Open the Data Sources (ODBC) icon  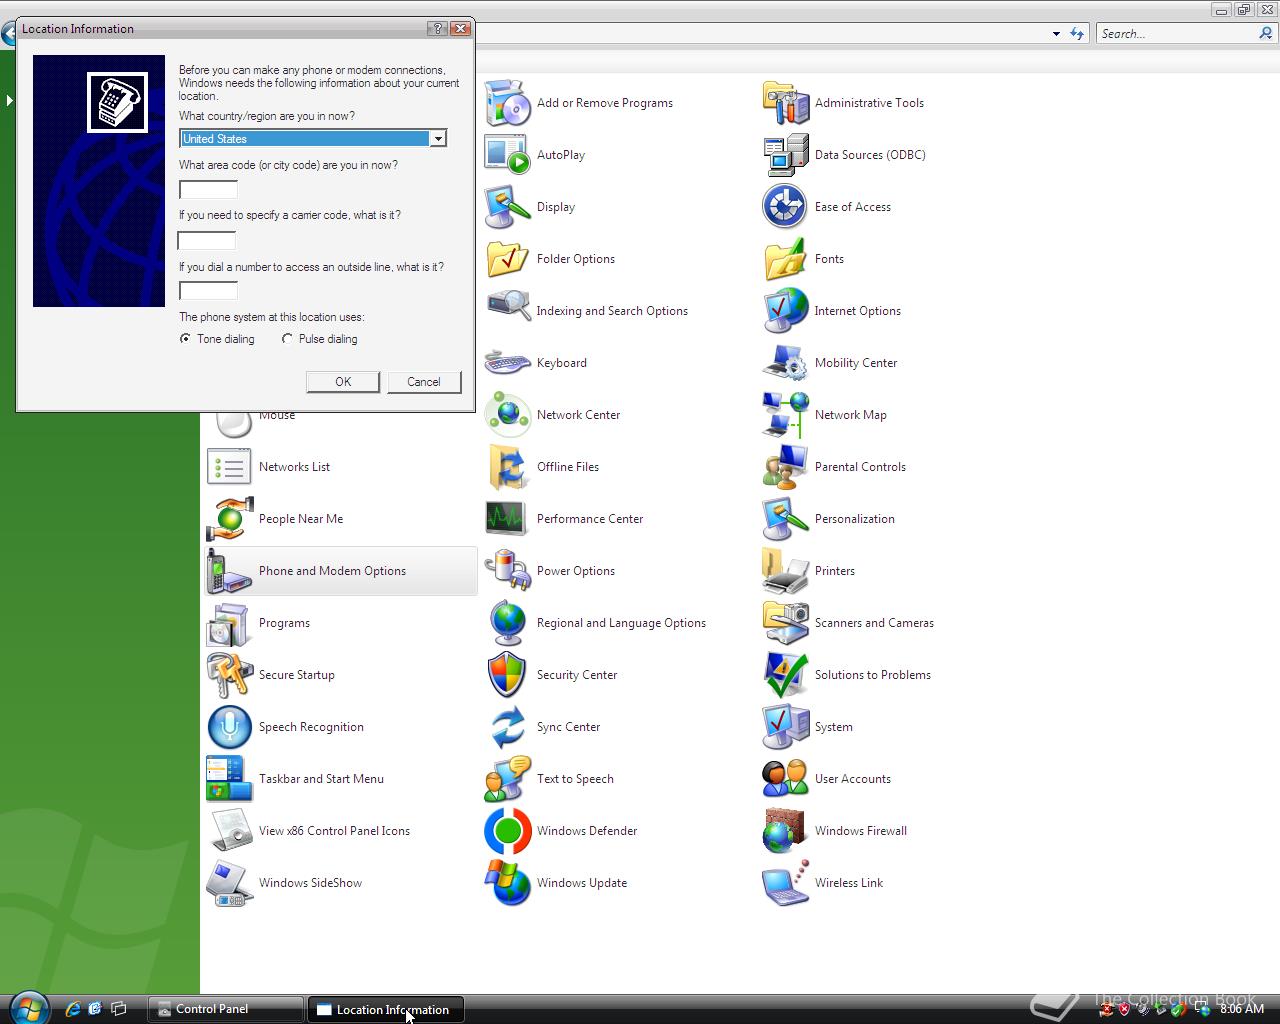coord(786,155)
